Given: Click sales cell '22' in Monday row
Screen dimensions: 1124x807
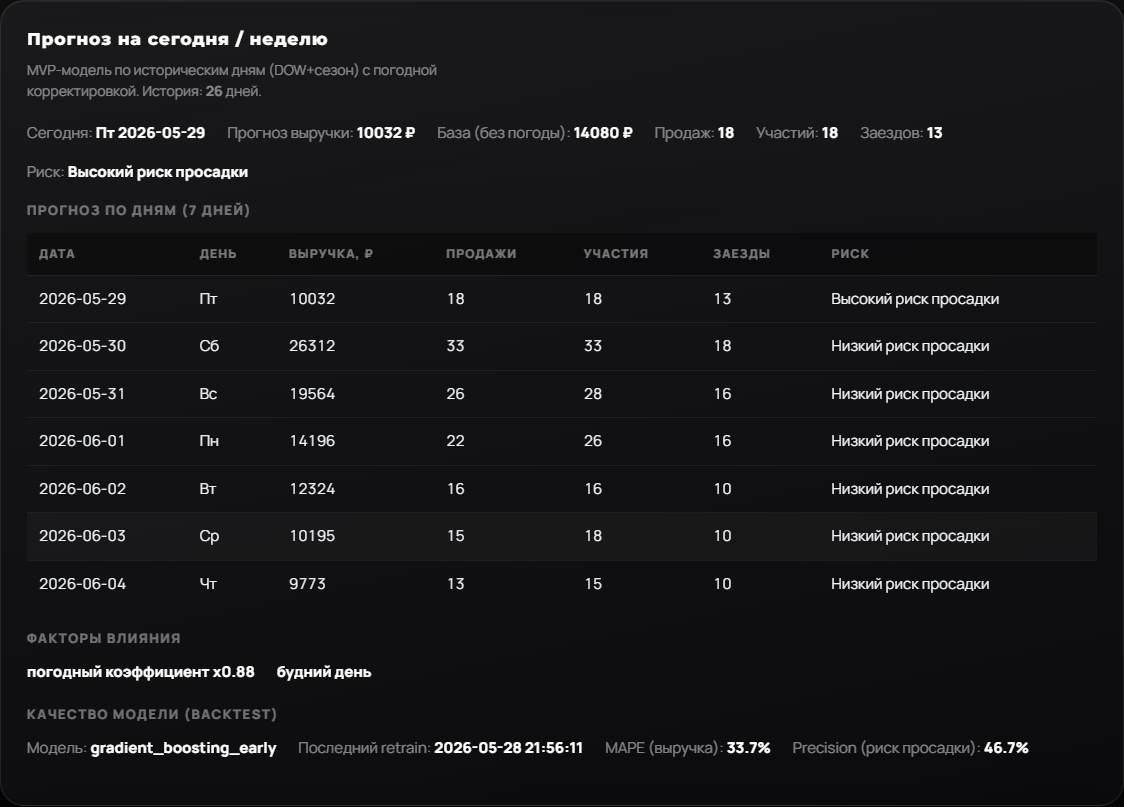Looking at the screenshot, I should click(455, 441).
